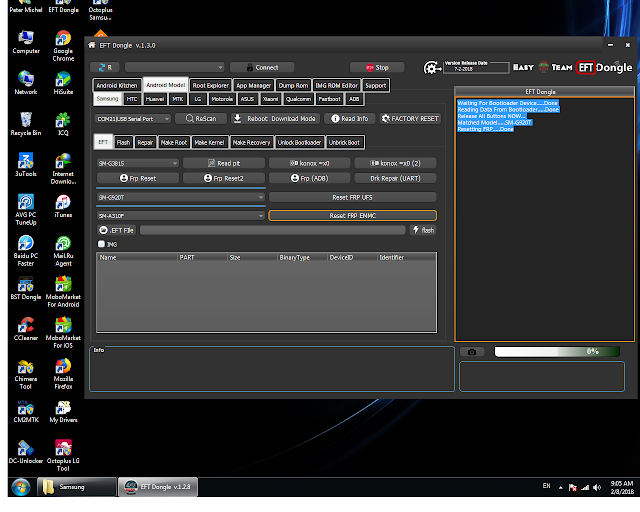Expand the SM-G3815 model dropdown

(x=138, y=163)
